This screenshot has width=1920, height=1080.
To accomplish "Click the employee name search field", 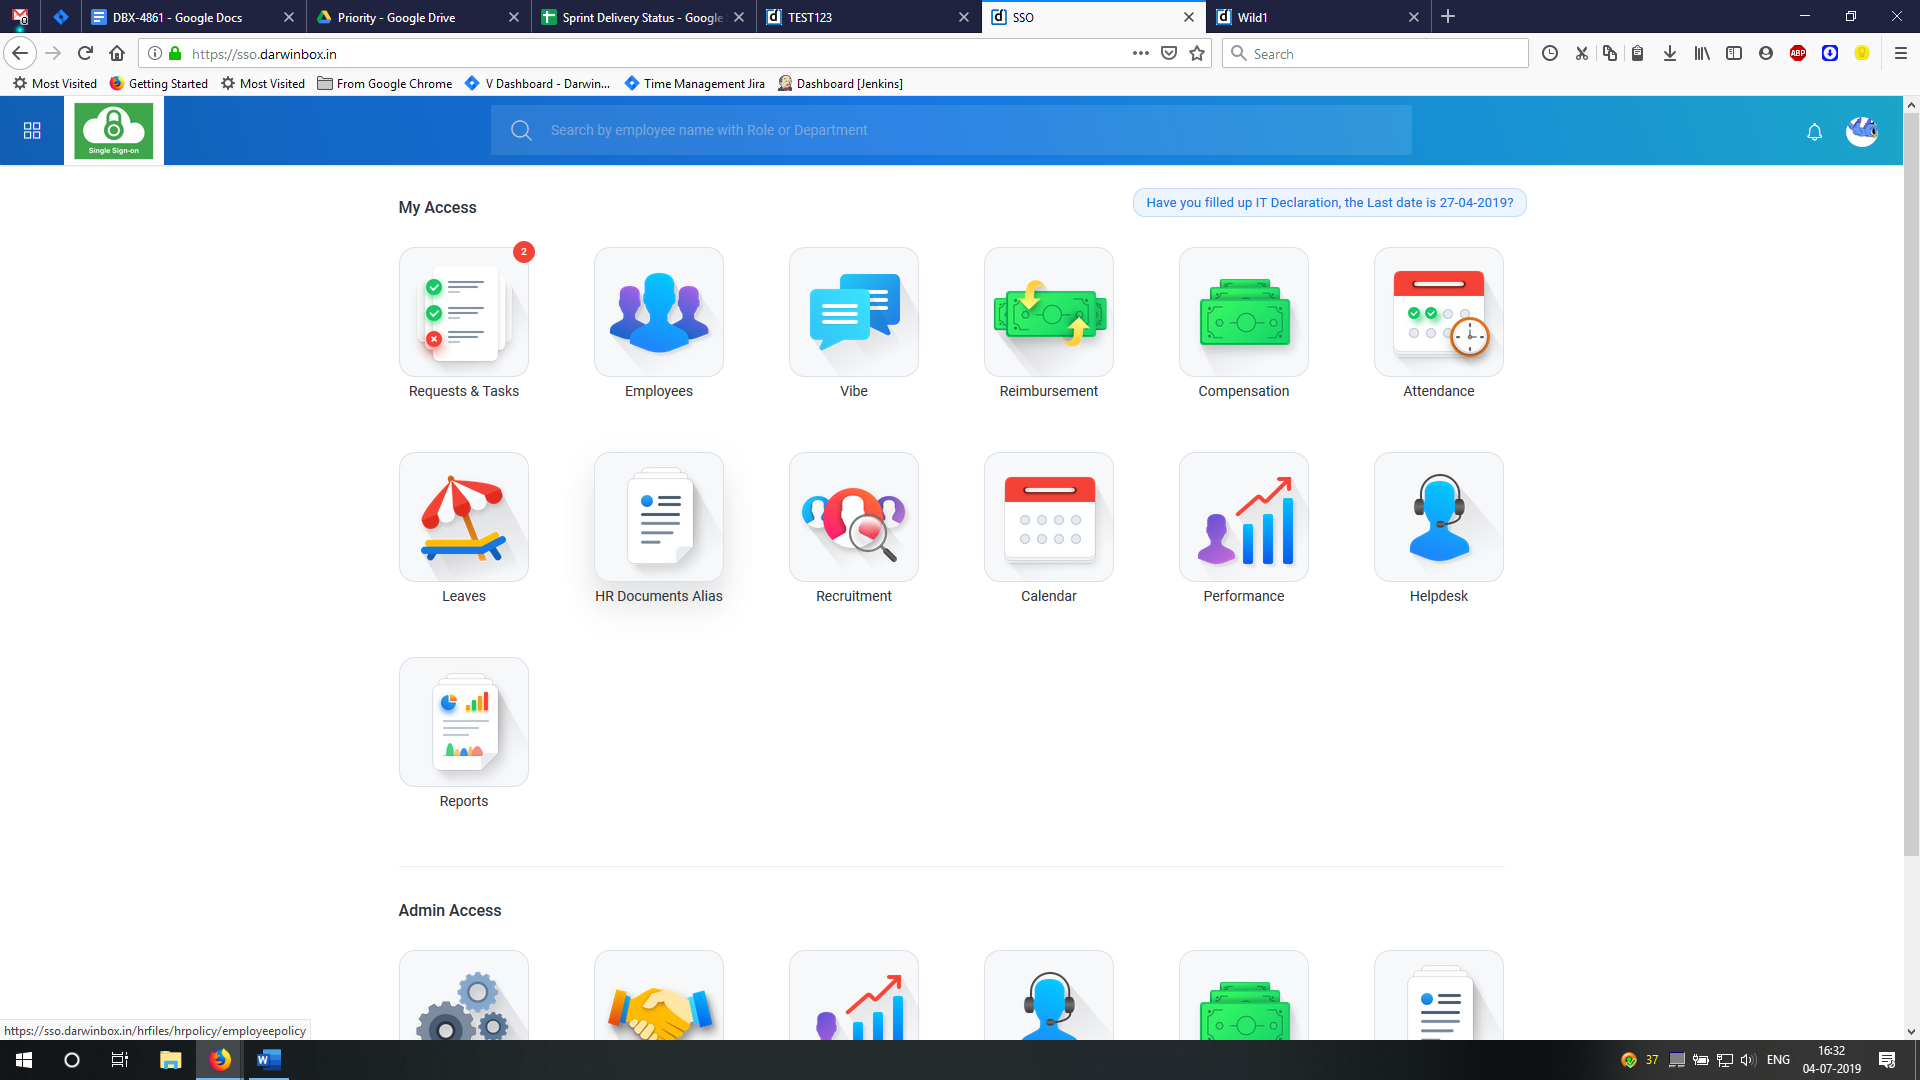I will (950, 130).
